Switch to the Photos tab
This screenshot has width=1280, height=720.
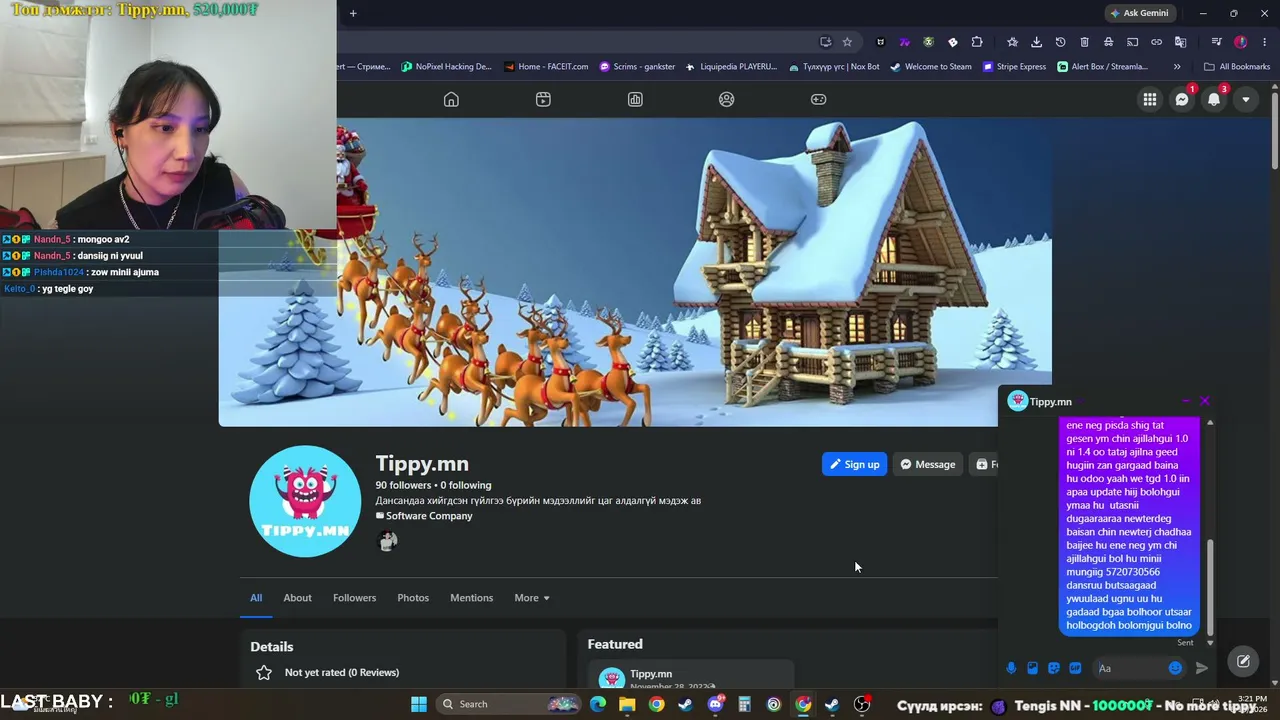(413, 598)
